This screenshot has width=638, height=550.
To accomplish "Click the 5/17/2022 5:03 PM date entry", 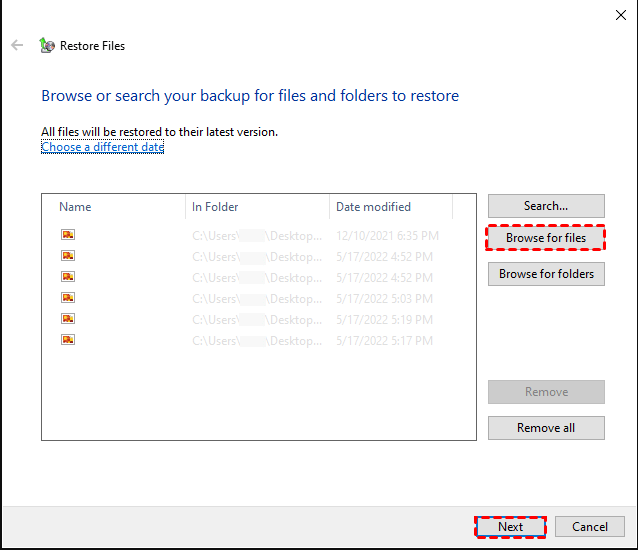I will 386,298.
